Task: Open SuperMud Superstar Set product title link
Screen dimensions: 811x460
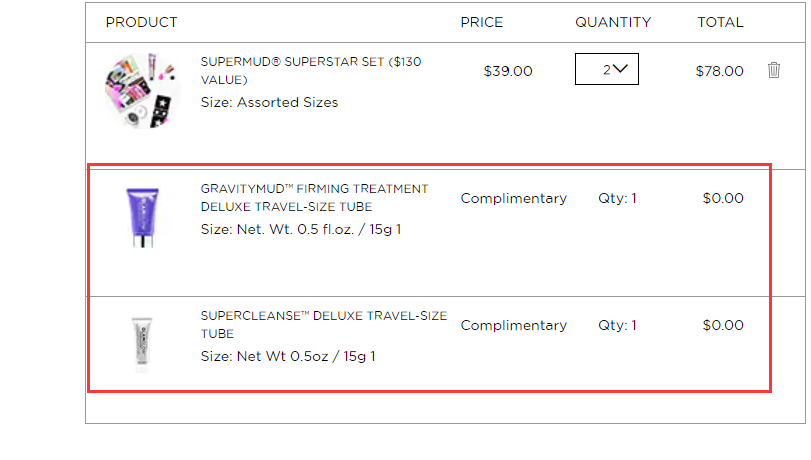Action: [311, 71]
